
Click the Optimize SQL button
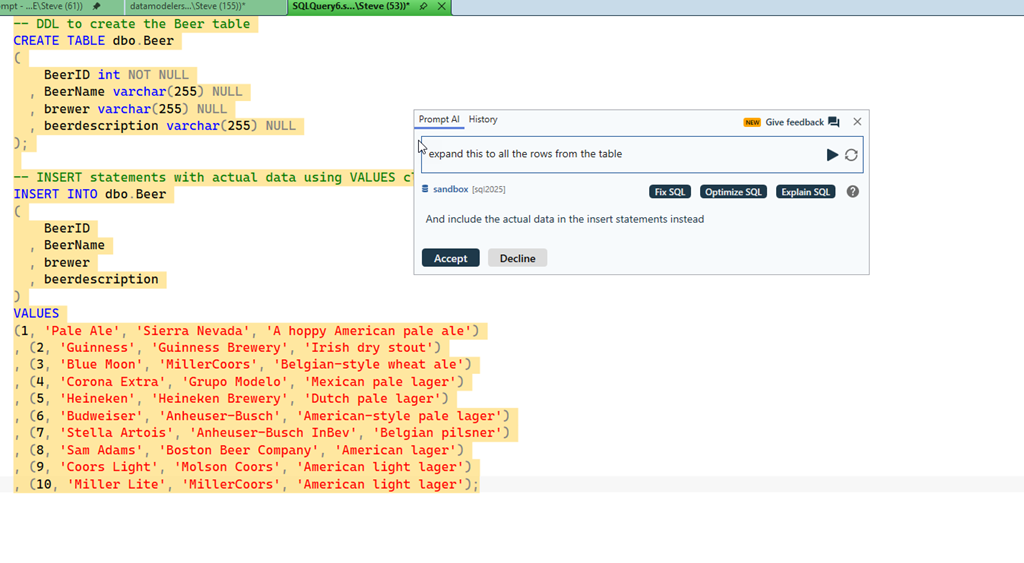733,192
